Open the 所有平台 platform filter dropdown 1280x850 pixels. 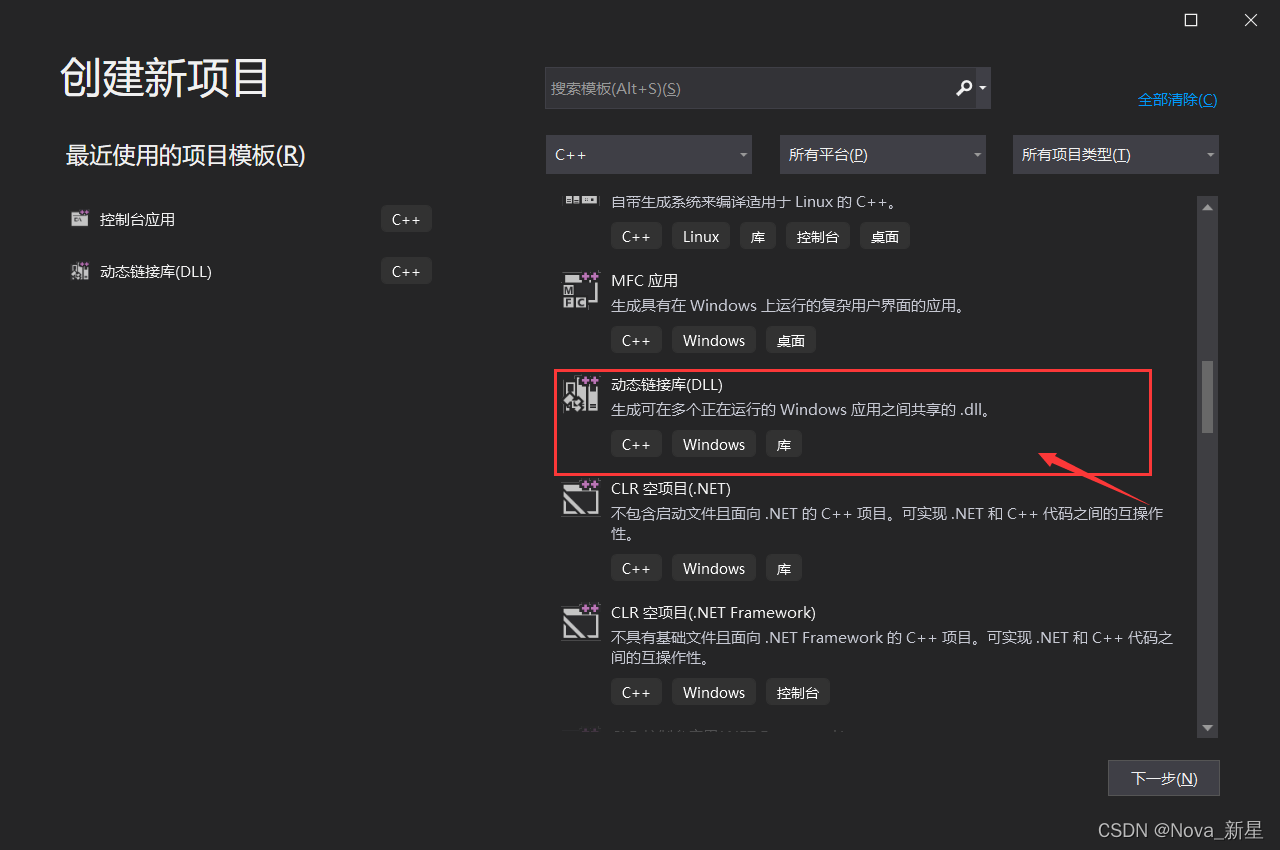coord(882,155)
